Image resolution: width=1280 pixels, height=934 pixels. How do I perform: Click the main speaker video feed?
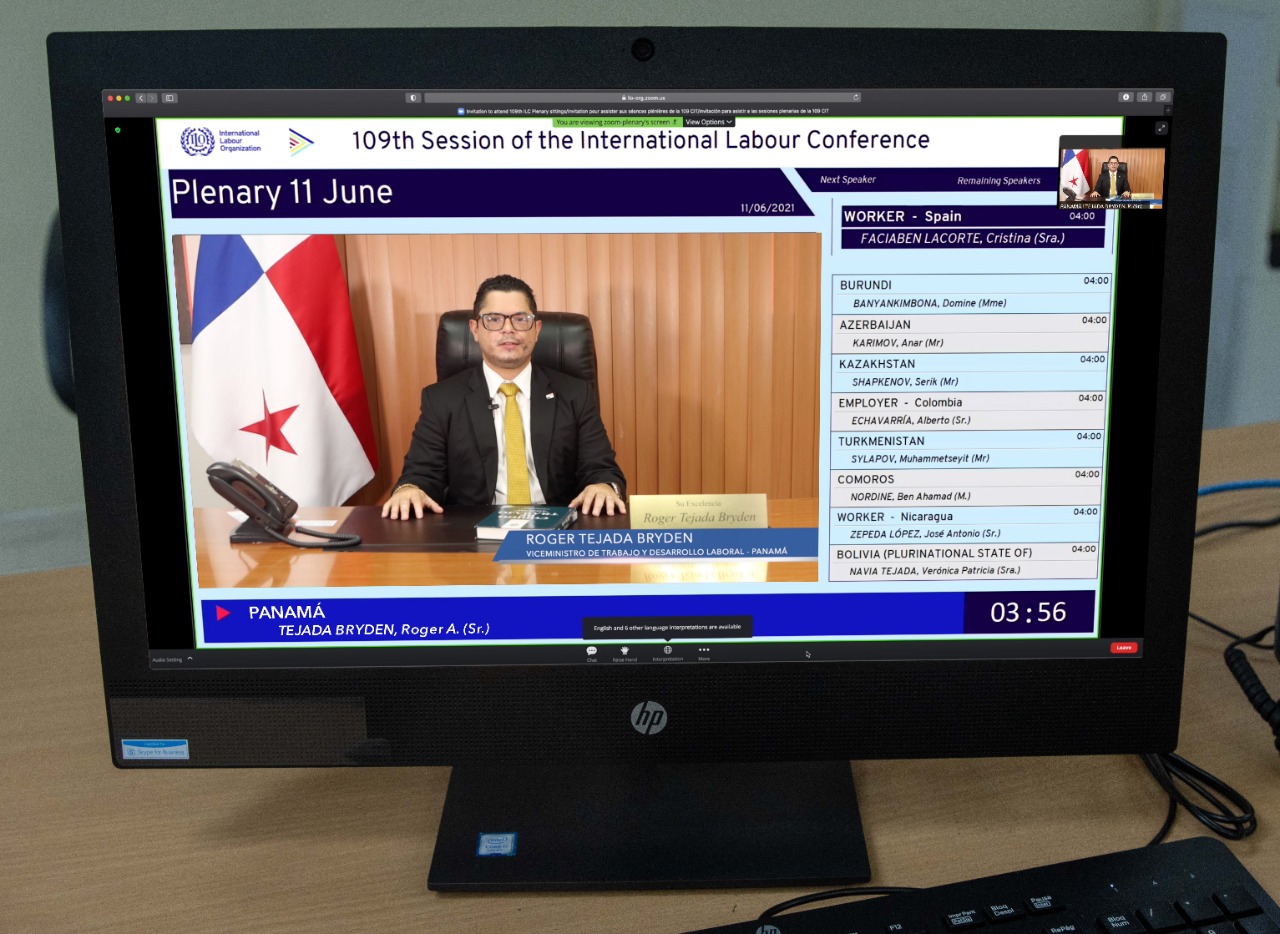pos(497,409)
